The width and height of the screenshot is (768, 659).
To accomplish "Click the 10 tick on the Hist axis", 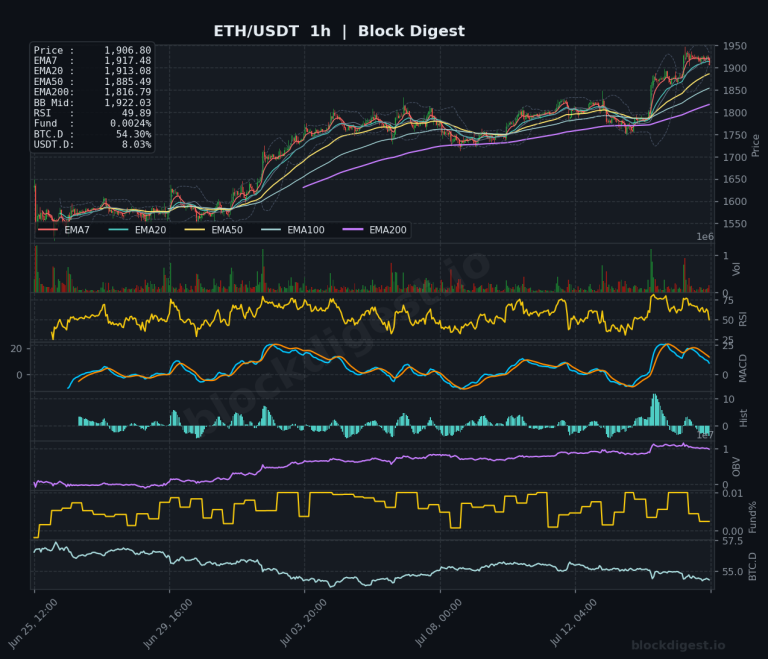I will click(728, 399).
